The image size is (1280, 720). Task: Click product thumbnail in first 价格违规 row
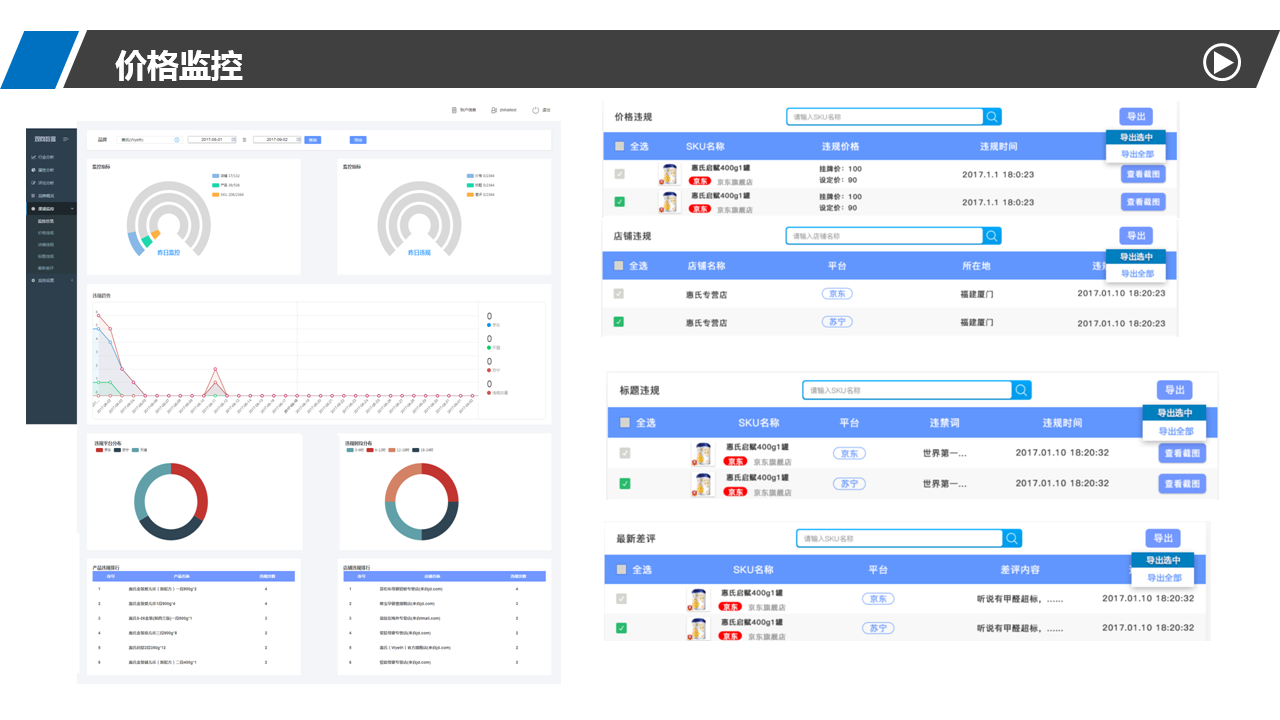(668, 173)
